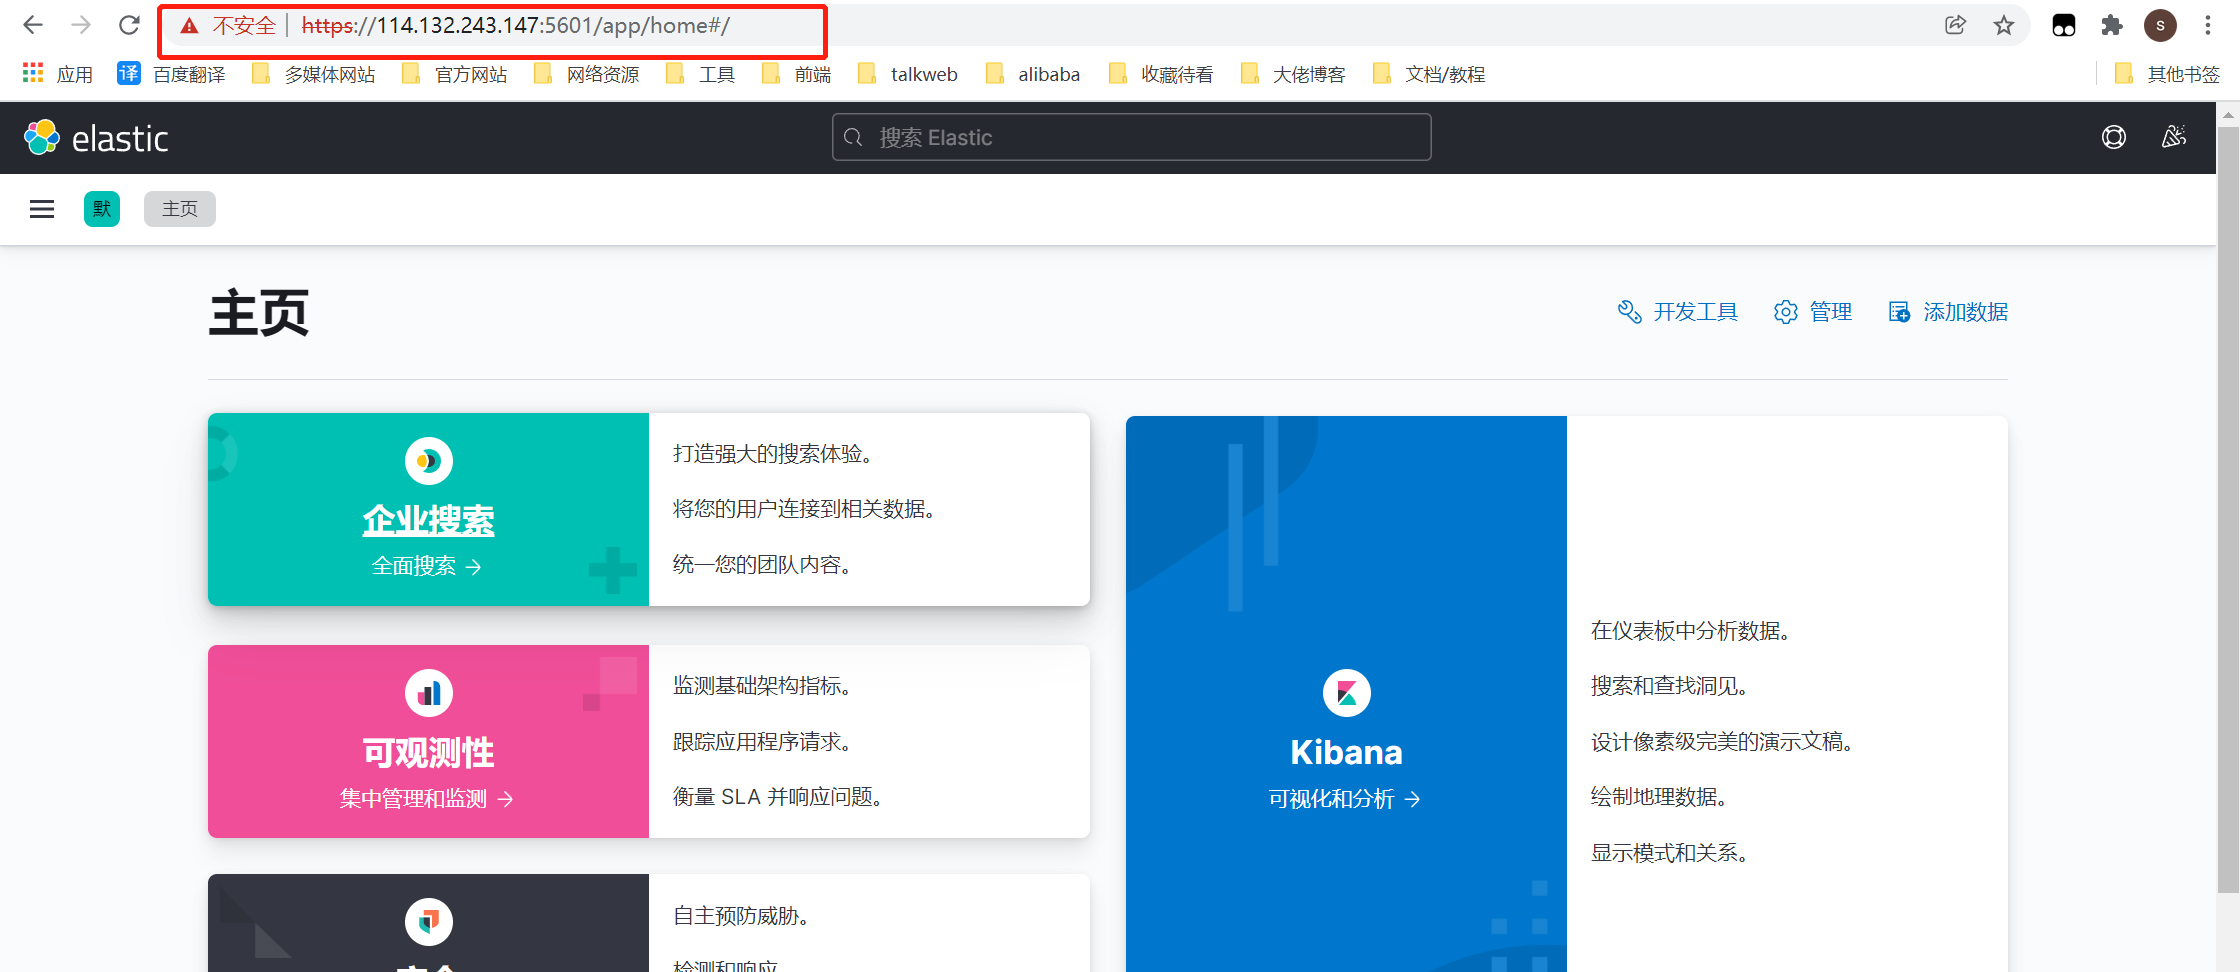Open the 可观测性 title
2240x972 pixels.
click(x=429, y=752)
